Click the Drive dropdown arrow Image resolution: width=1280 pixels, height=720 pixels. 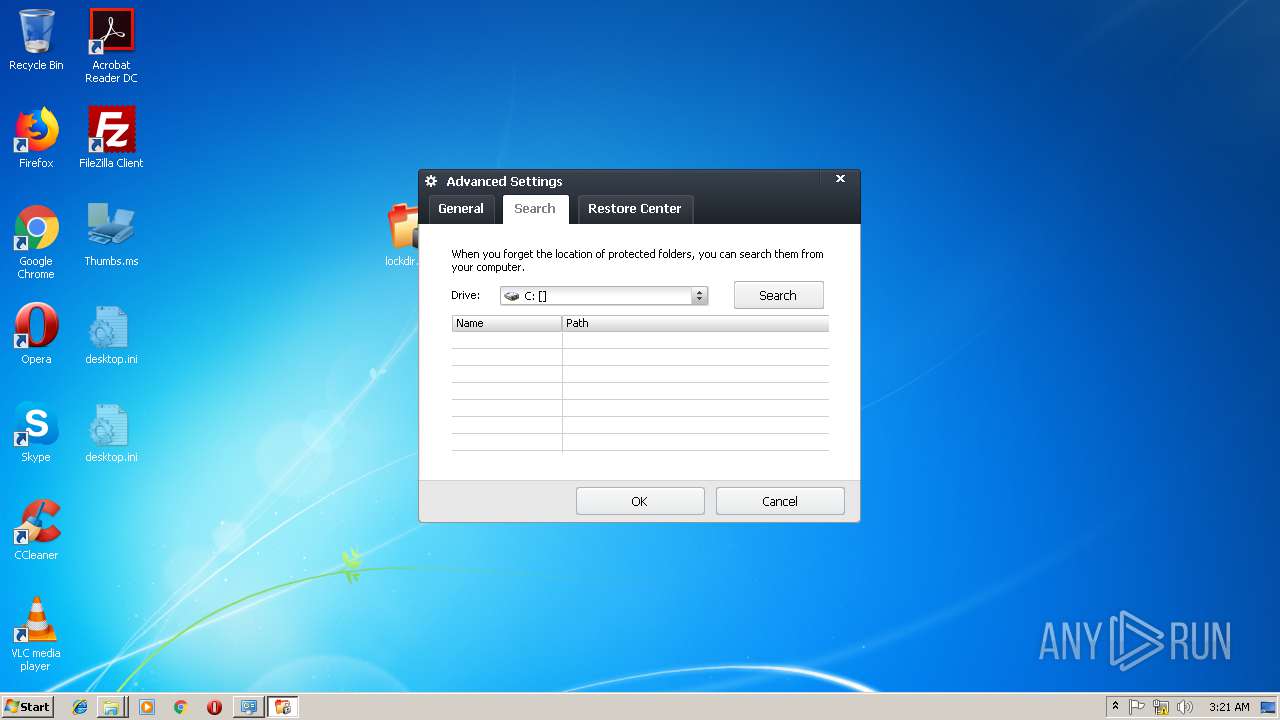pyautogui.click(x=700, y=296)
